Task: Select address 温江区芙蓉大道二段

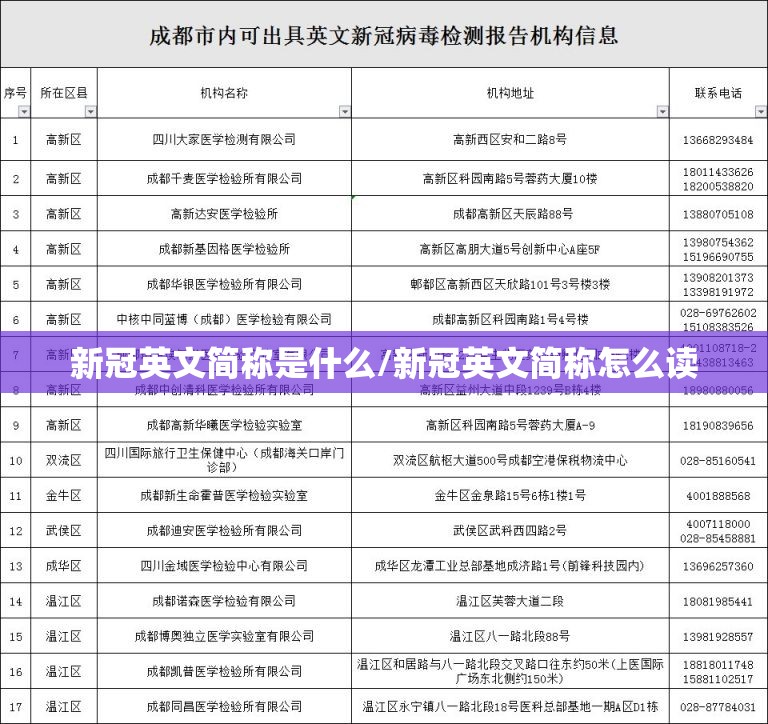Action: click(510, 601)
